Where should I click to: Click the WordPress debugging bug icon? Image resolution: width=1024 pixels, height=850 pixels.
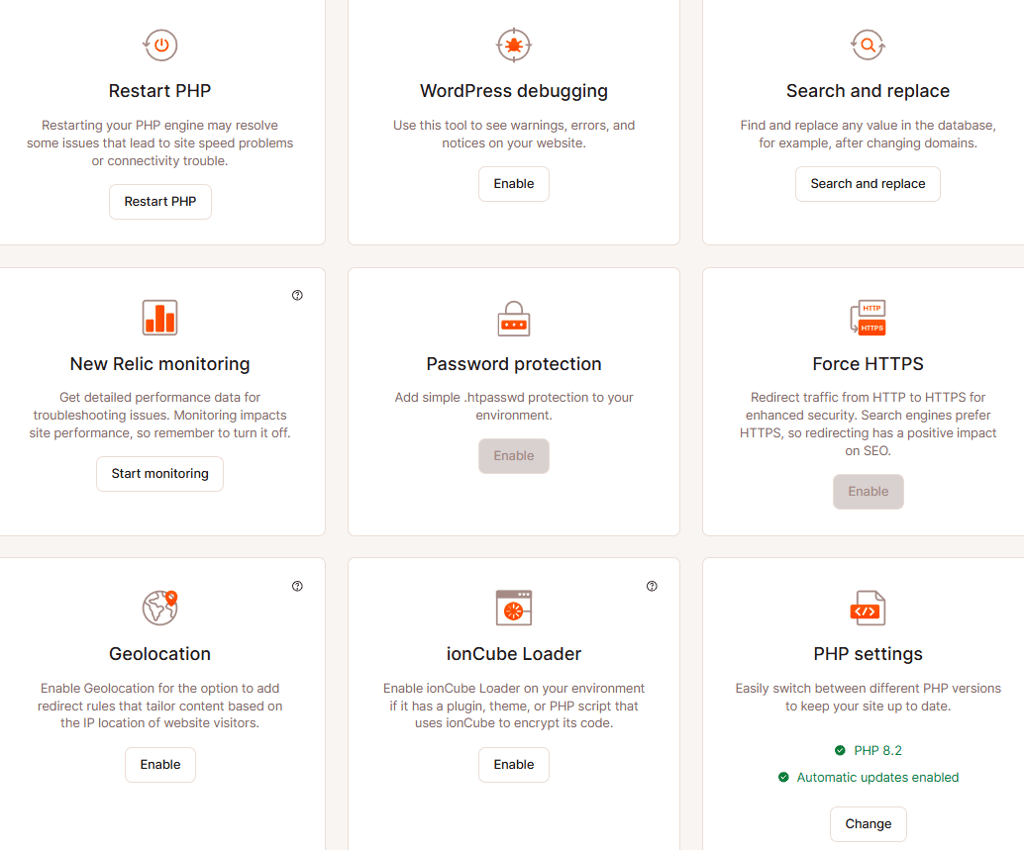(x=514, y=45)
